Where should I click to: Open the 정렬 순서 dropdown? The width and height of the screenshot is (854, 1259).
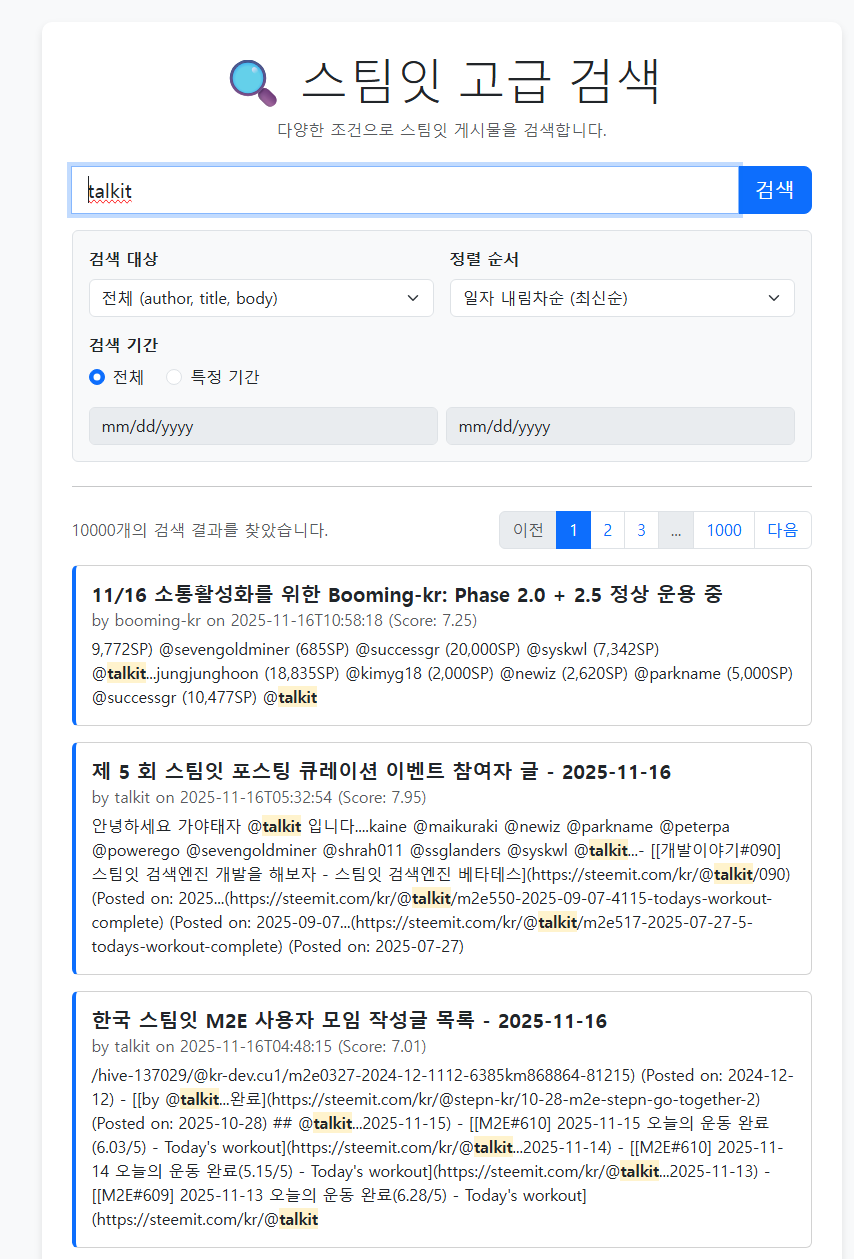(x=622, y=298)
